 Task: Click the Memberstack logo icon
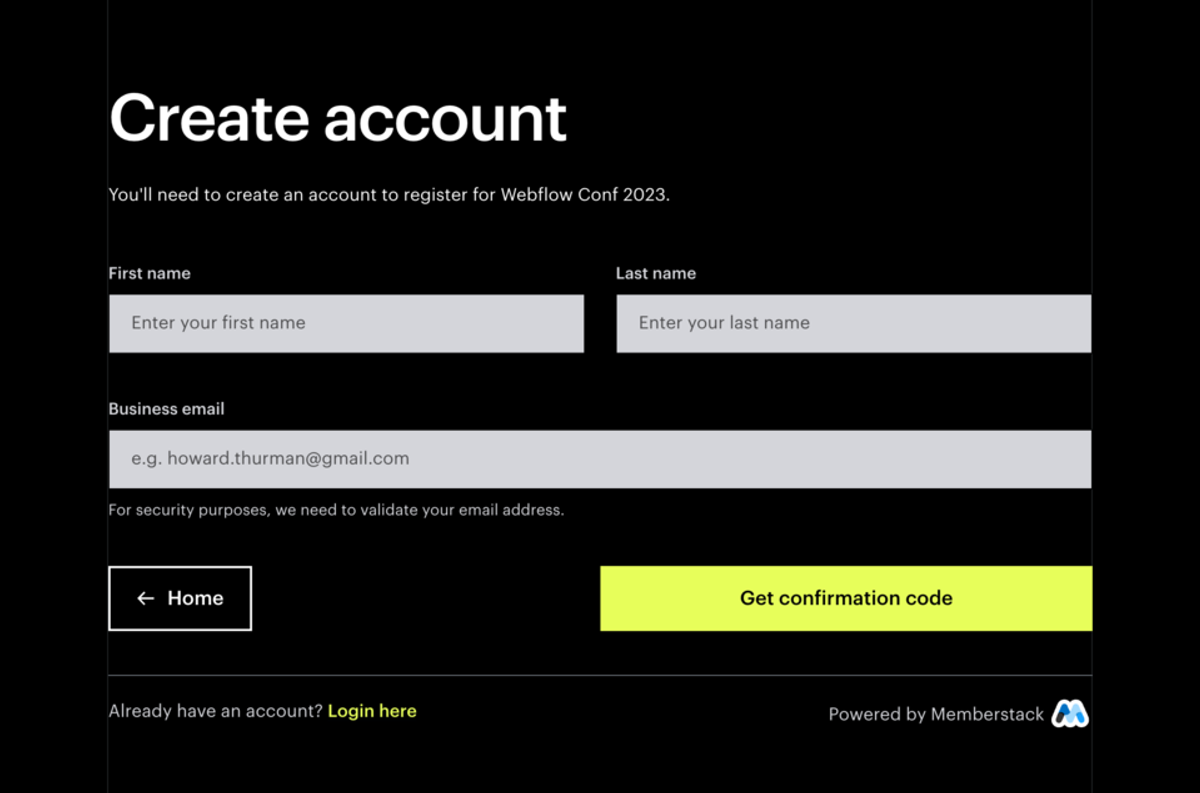[x=1069, y=713]
